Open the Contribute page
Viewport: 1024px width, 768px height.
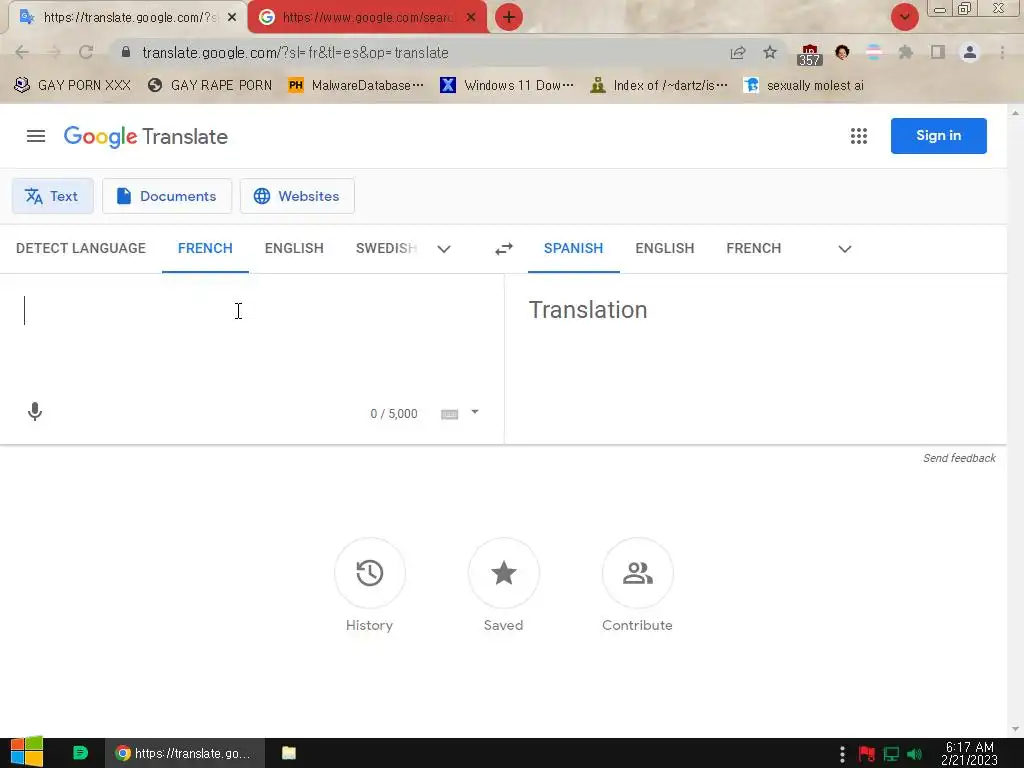coord(637,573)
